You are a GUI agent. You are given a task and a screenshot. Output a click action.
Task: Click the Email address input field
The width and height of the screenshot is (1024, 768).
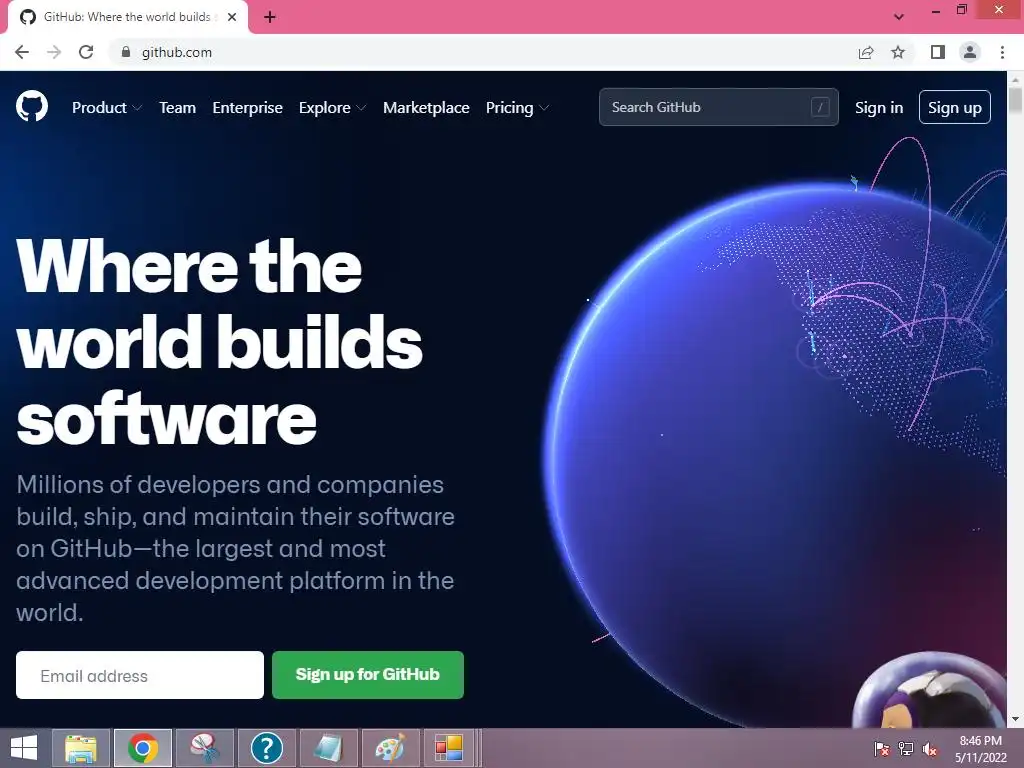click(x=140, y=675)
